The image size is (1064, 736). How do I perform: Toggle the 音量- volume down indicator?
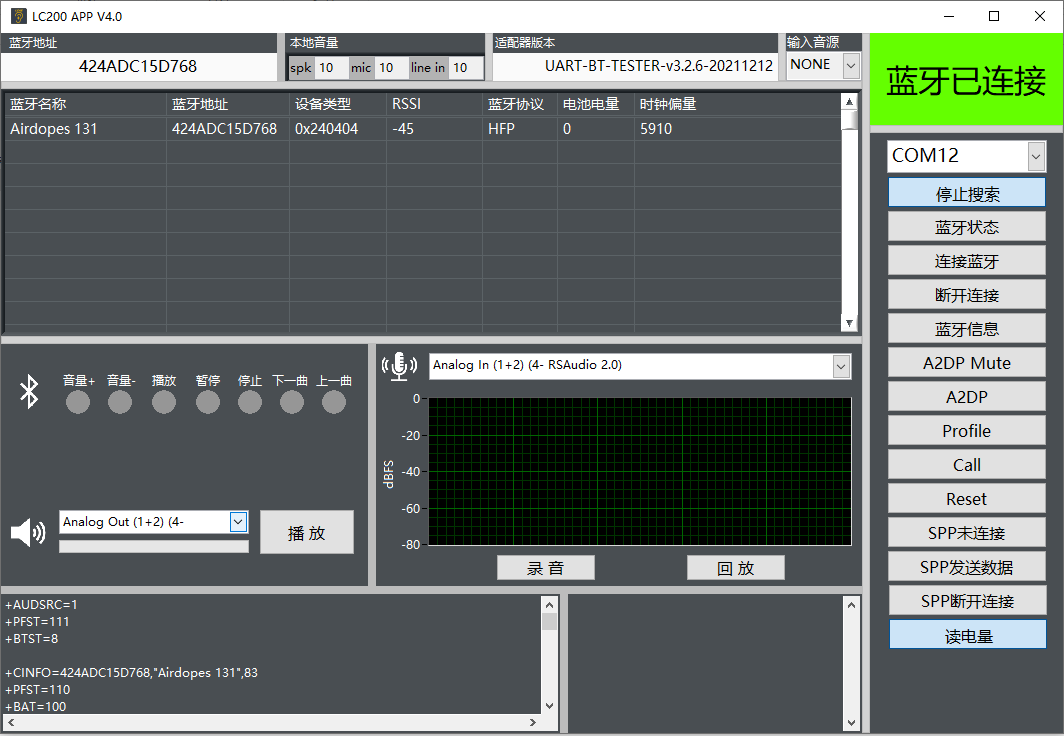click(120, 402)
